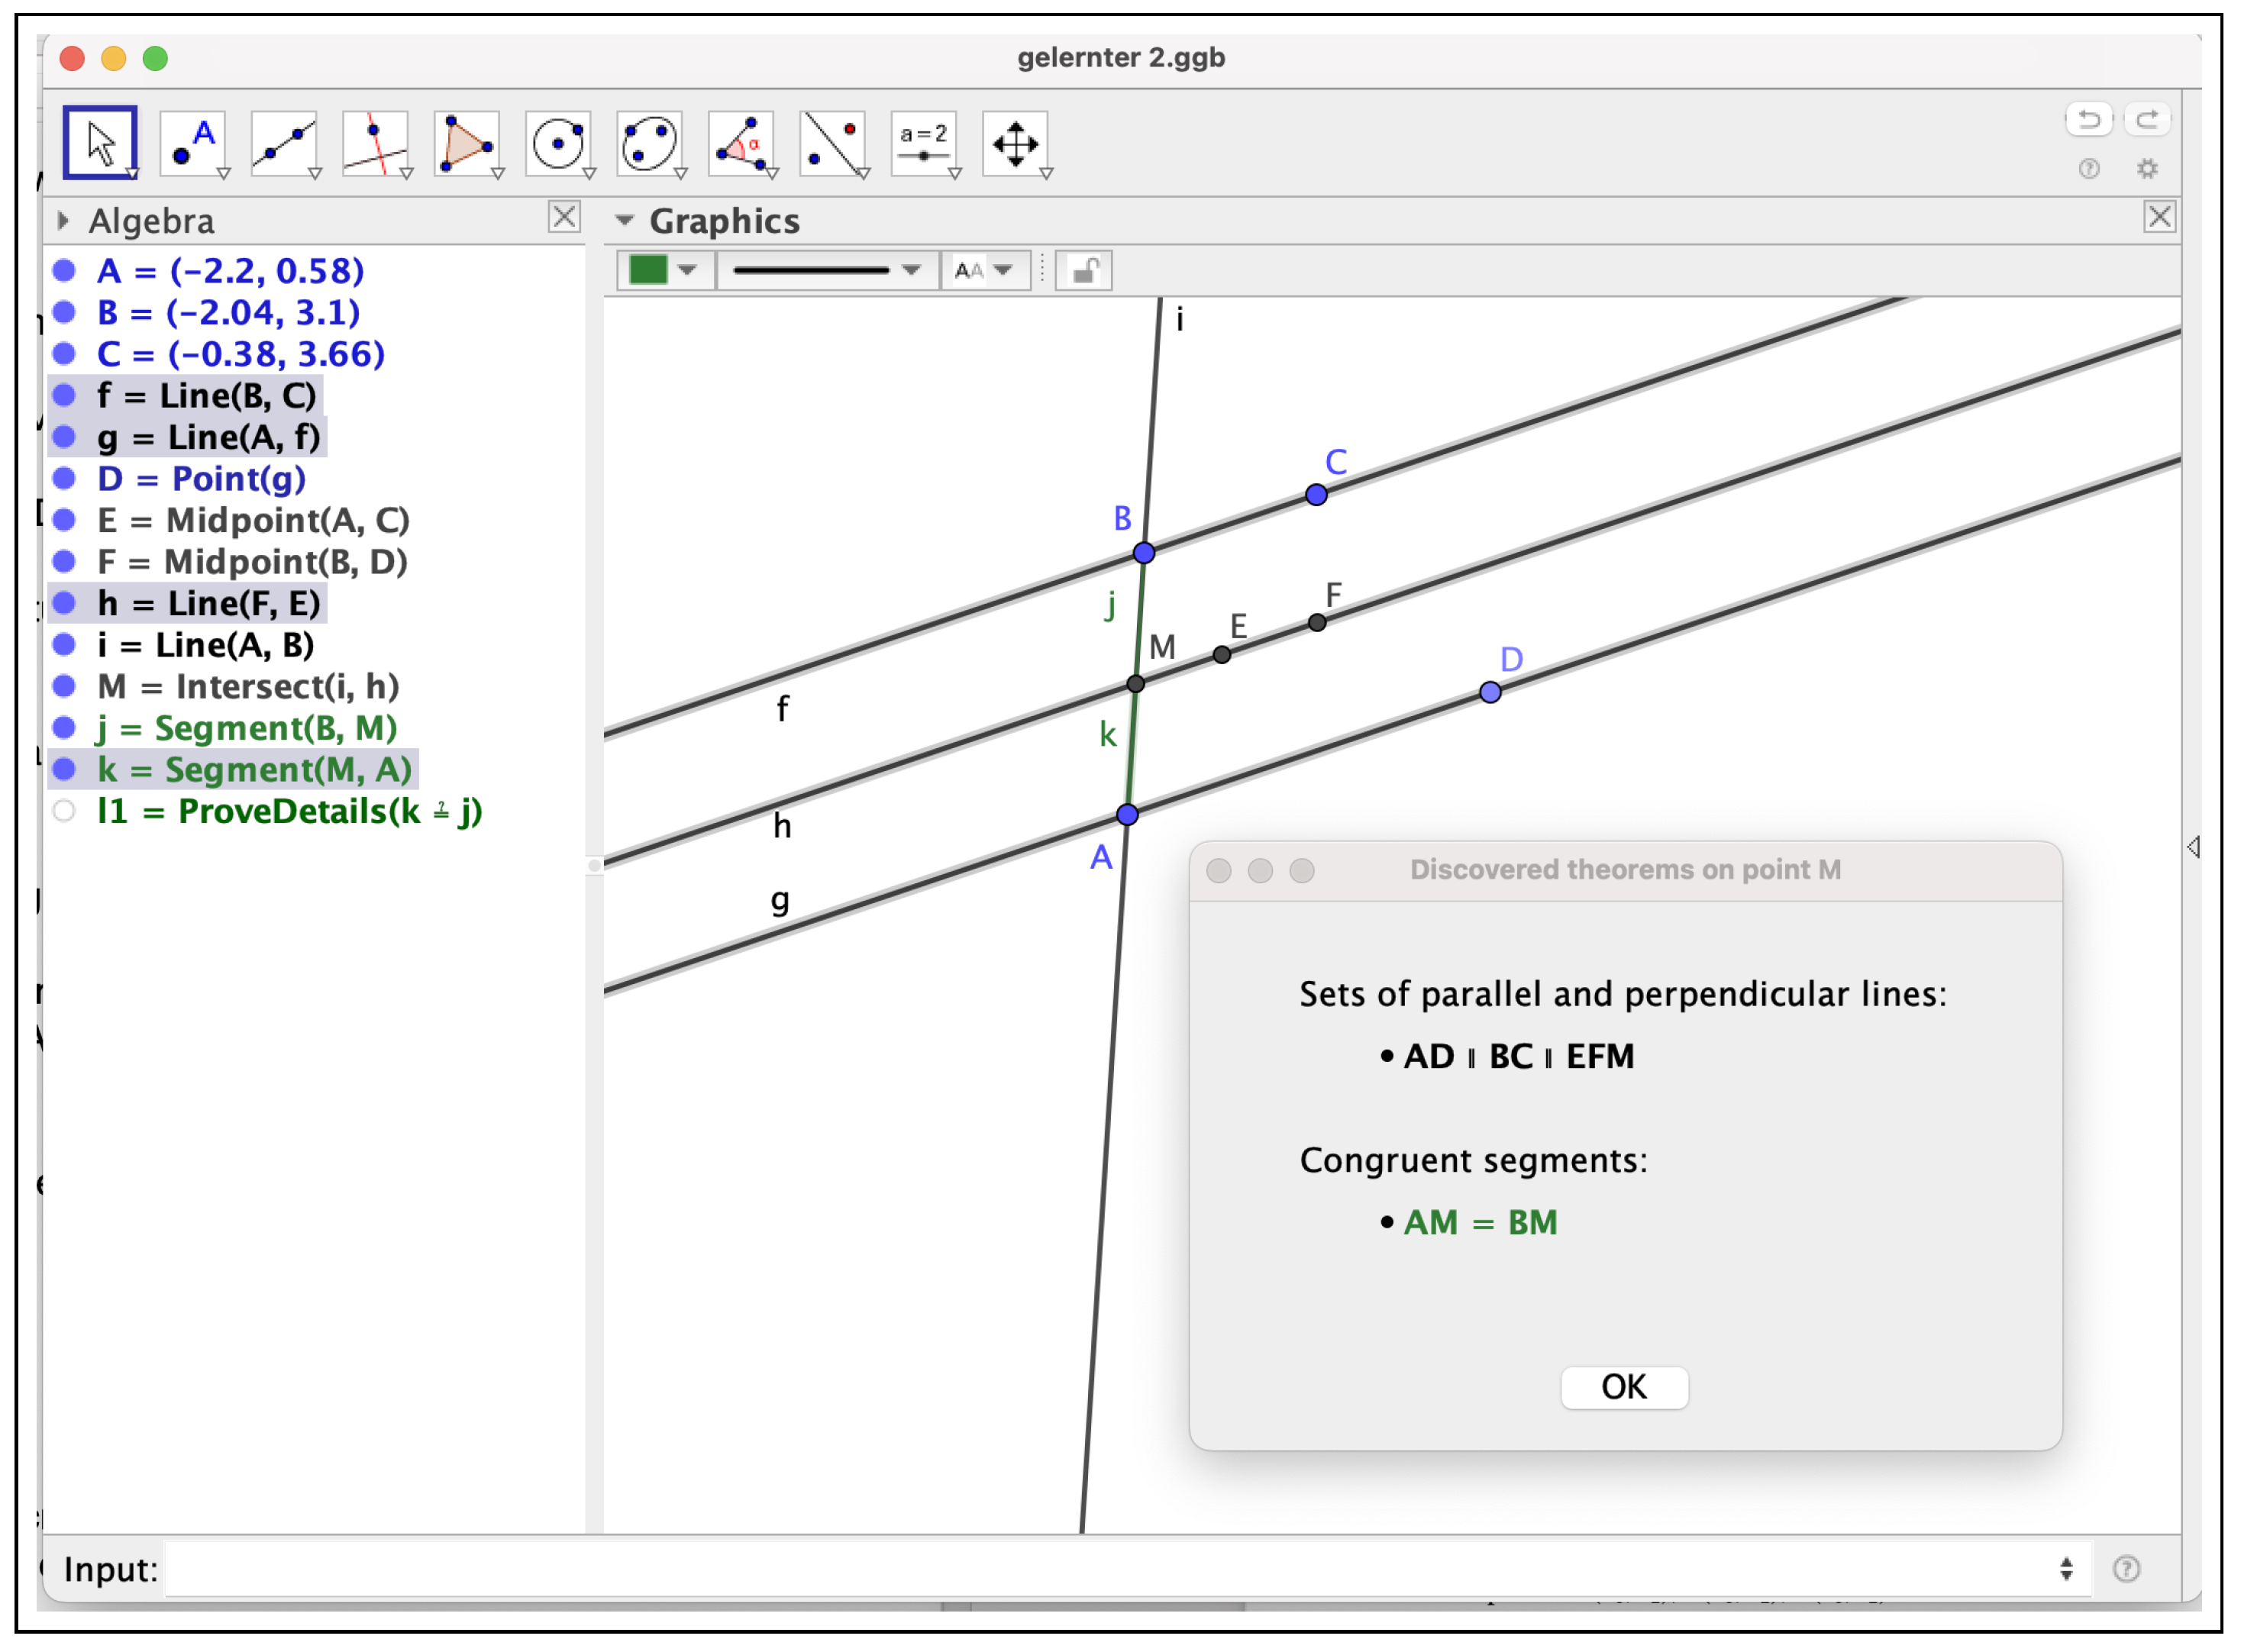Select the Angle measurement tool
Viewport: 2241px width, 1652px height.
[740, 143]
